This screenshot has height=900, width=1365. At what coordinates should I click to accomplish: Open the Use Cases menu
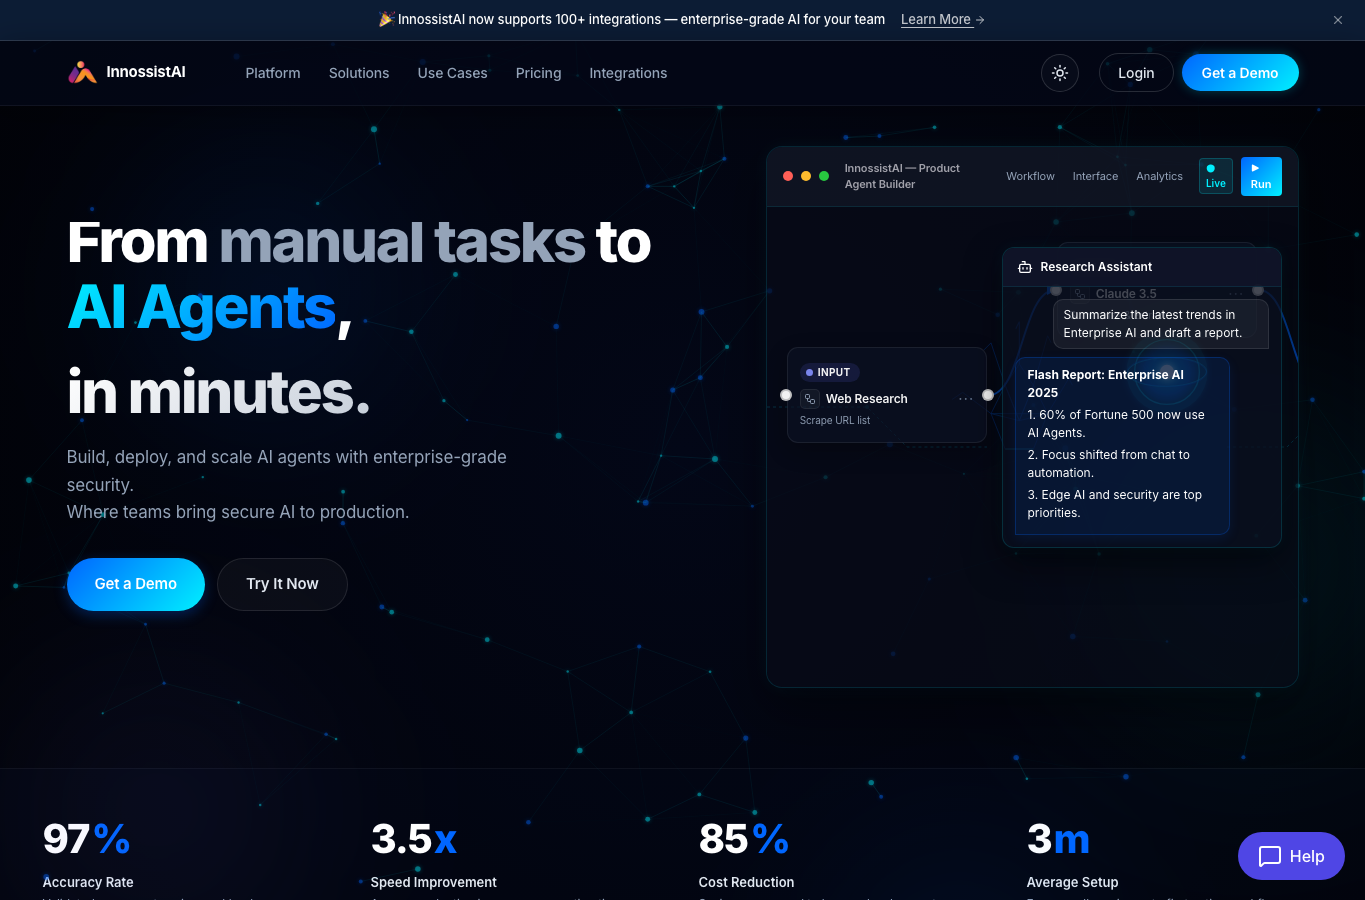(452, 73)
